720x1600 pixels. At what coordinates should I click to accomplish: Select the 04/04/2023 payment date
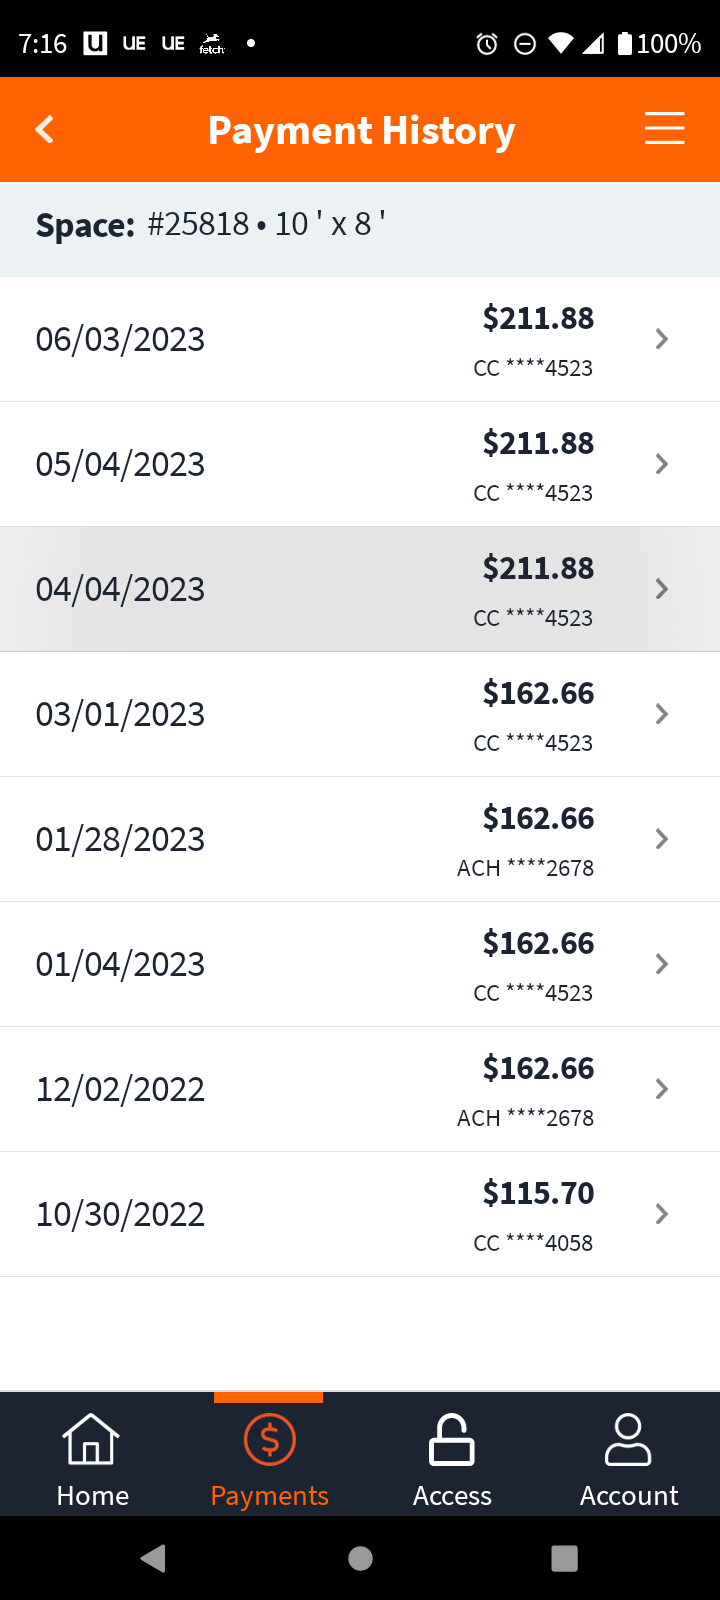(120, 589)
